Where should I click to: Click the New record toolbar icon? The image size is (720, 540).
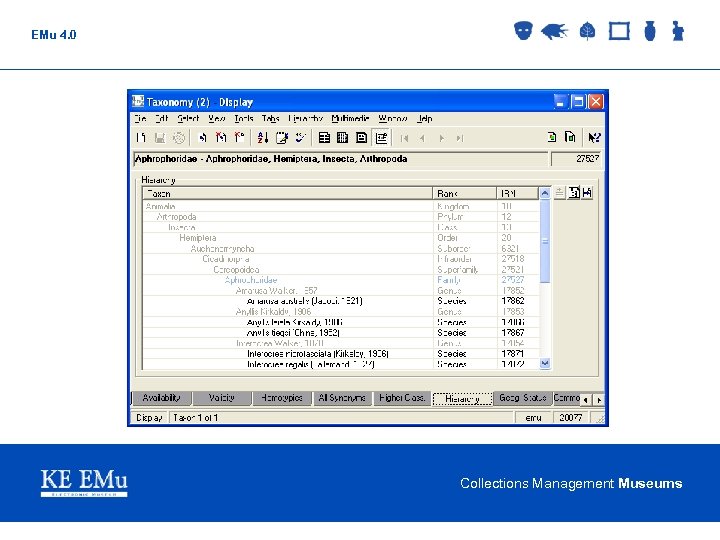pos(141,138)
